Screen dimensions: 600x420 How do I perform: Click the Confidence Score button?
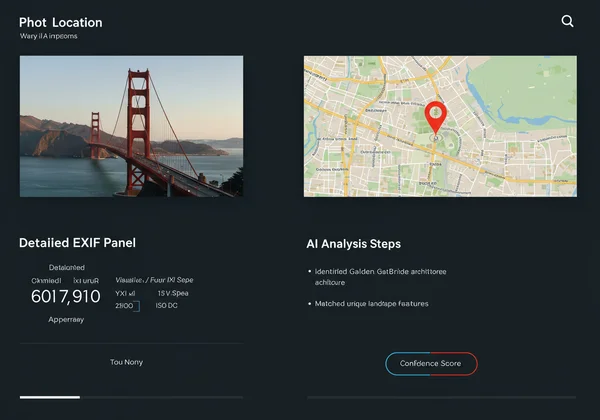431,363
